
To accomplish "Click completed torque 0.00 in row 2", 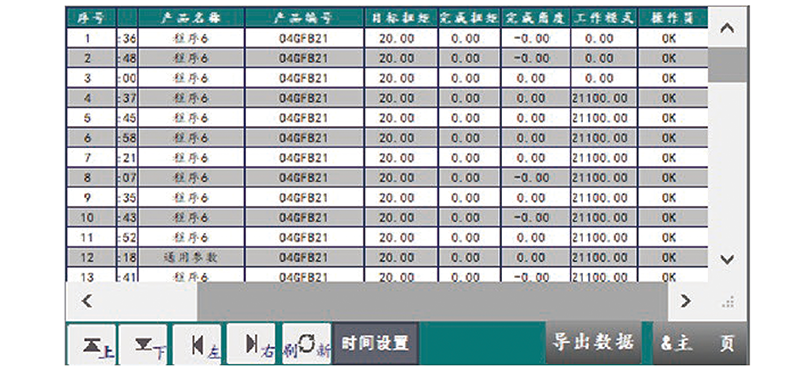I will click(x=469, y=58).
